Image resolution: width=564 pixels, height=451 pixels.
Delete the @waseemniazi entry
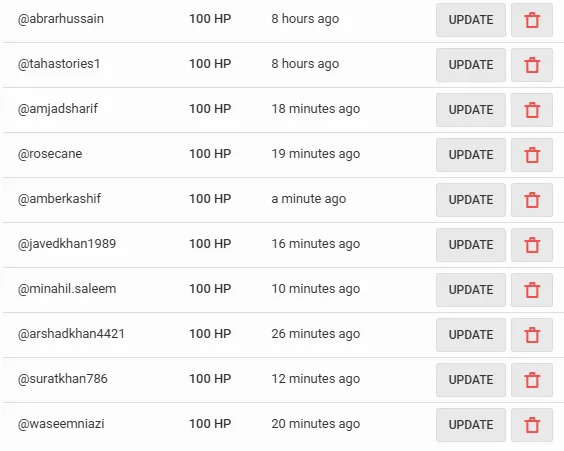pos(532,425)
